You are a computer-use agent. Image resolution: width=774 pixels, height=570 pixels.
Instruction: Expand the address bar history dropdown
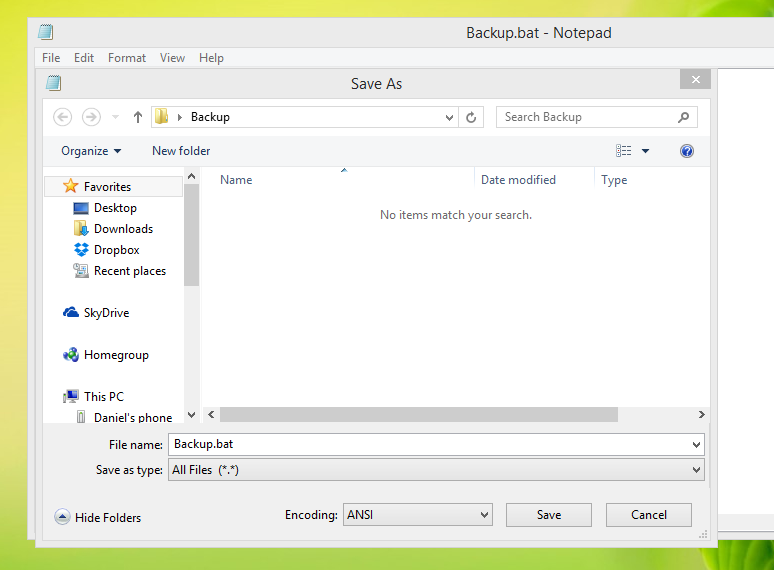(x=450, y=117)
